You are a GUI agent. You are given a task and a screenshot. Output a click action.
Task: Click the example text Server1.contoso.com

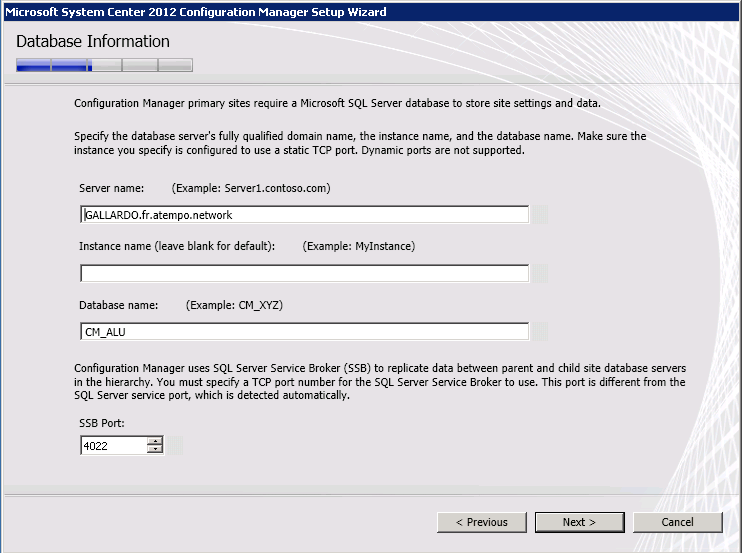click(x=251, y=188)
